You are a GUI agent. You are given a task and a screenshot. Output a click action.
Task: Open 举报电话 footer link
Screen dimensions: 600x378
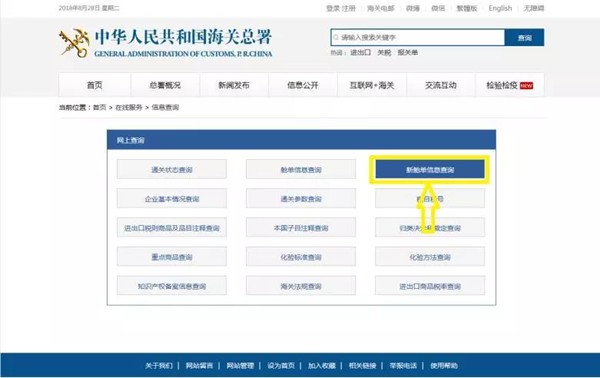pos(403,366)
